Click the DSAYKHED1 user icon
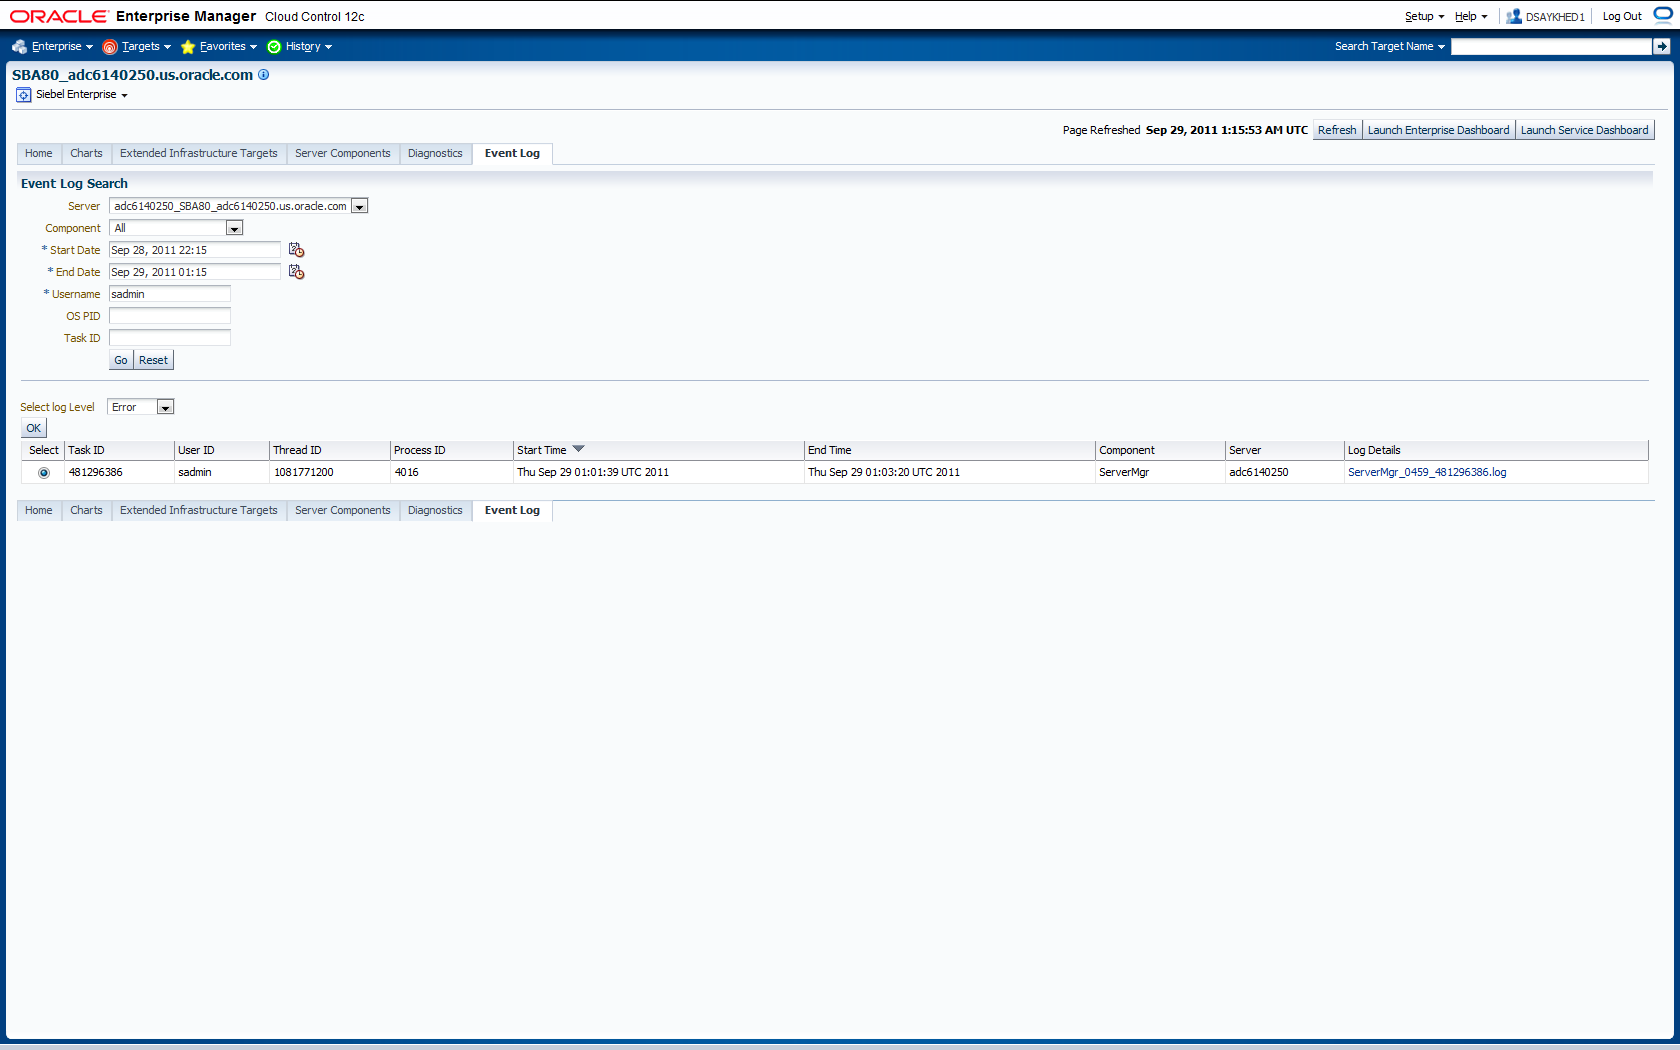The width and height of the screenshot is (1680, 1050). (1514, 16)
